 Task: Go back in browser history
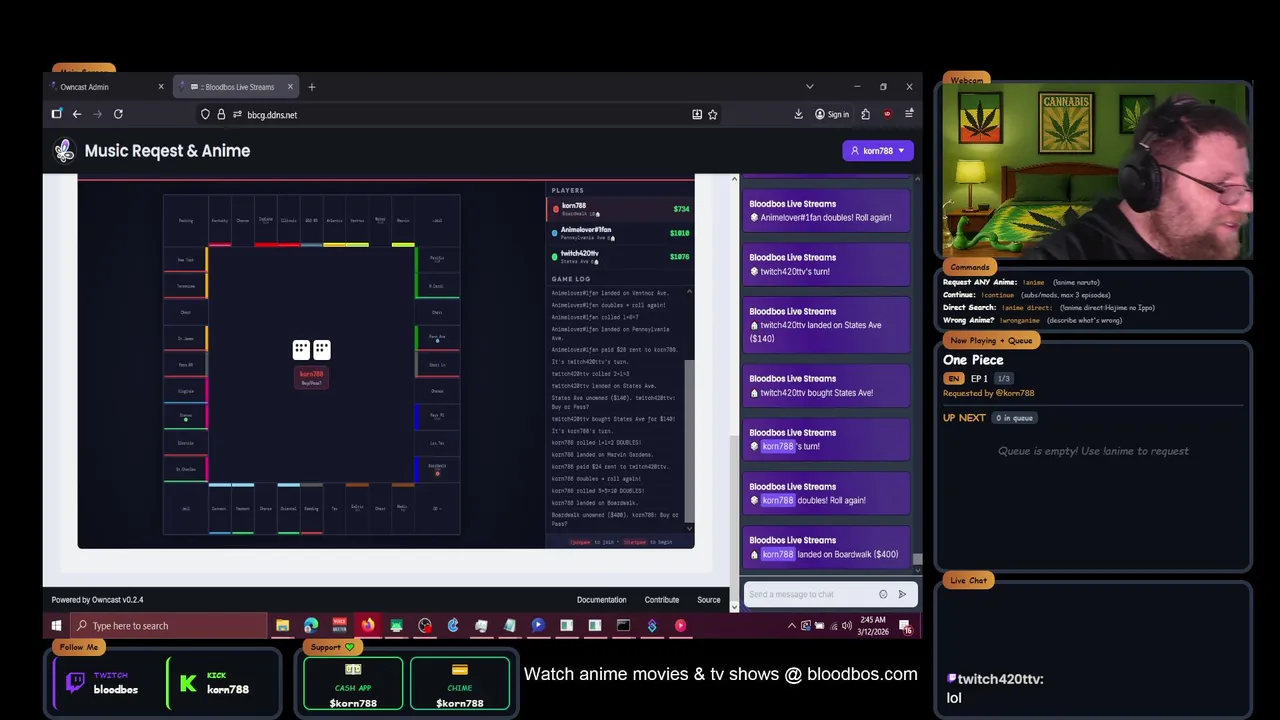click(x=76, y=114)
